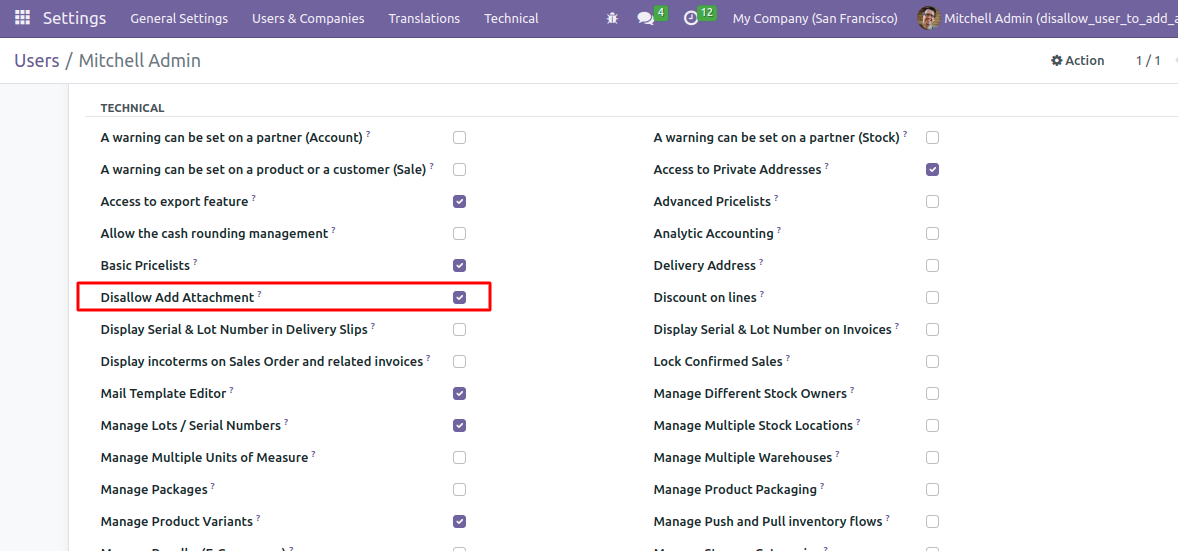1178x551 pixels.
Task: Click 'Manage Push and Pull inventory flows' label
Action: point(768,522)
